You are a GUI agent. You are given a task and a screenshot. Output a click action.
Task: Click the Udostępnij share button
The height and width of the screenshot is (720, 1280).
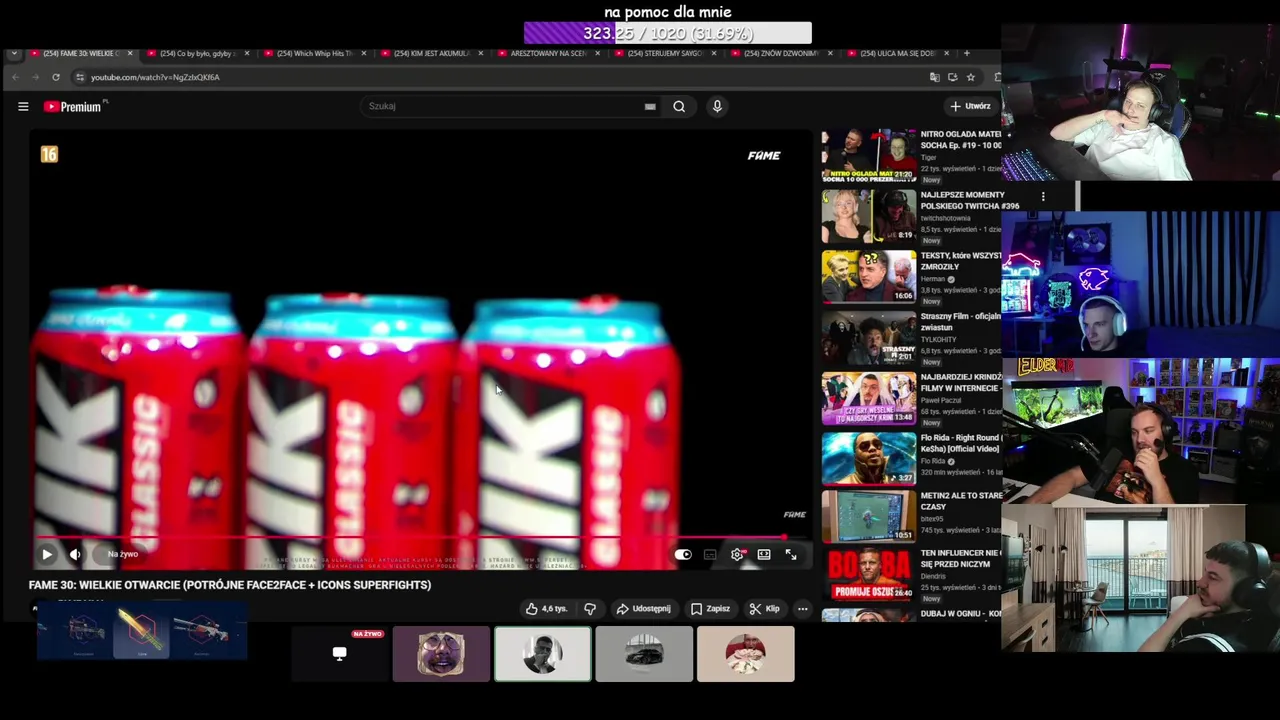(x=643, y=608)
